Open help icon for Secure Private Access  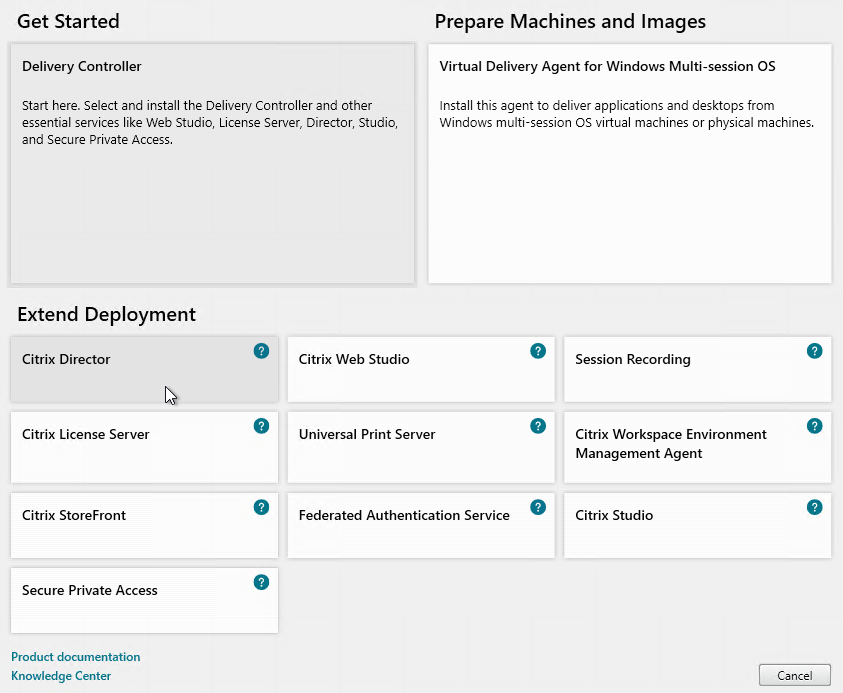coord(261,582)
